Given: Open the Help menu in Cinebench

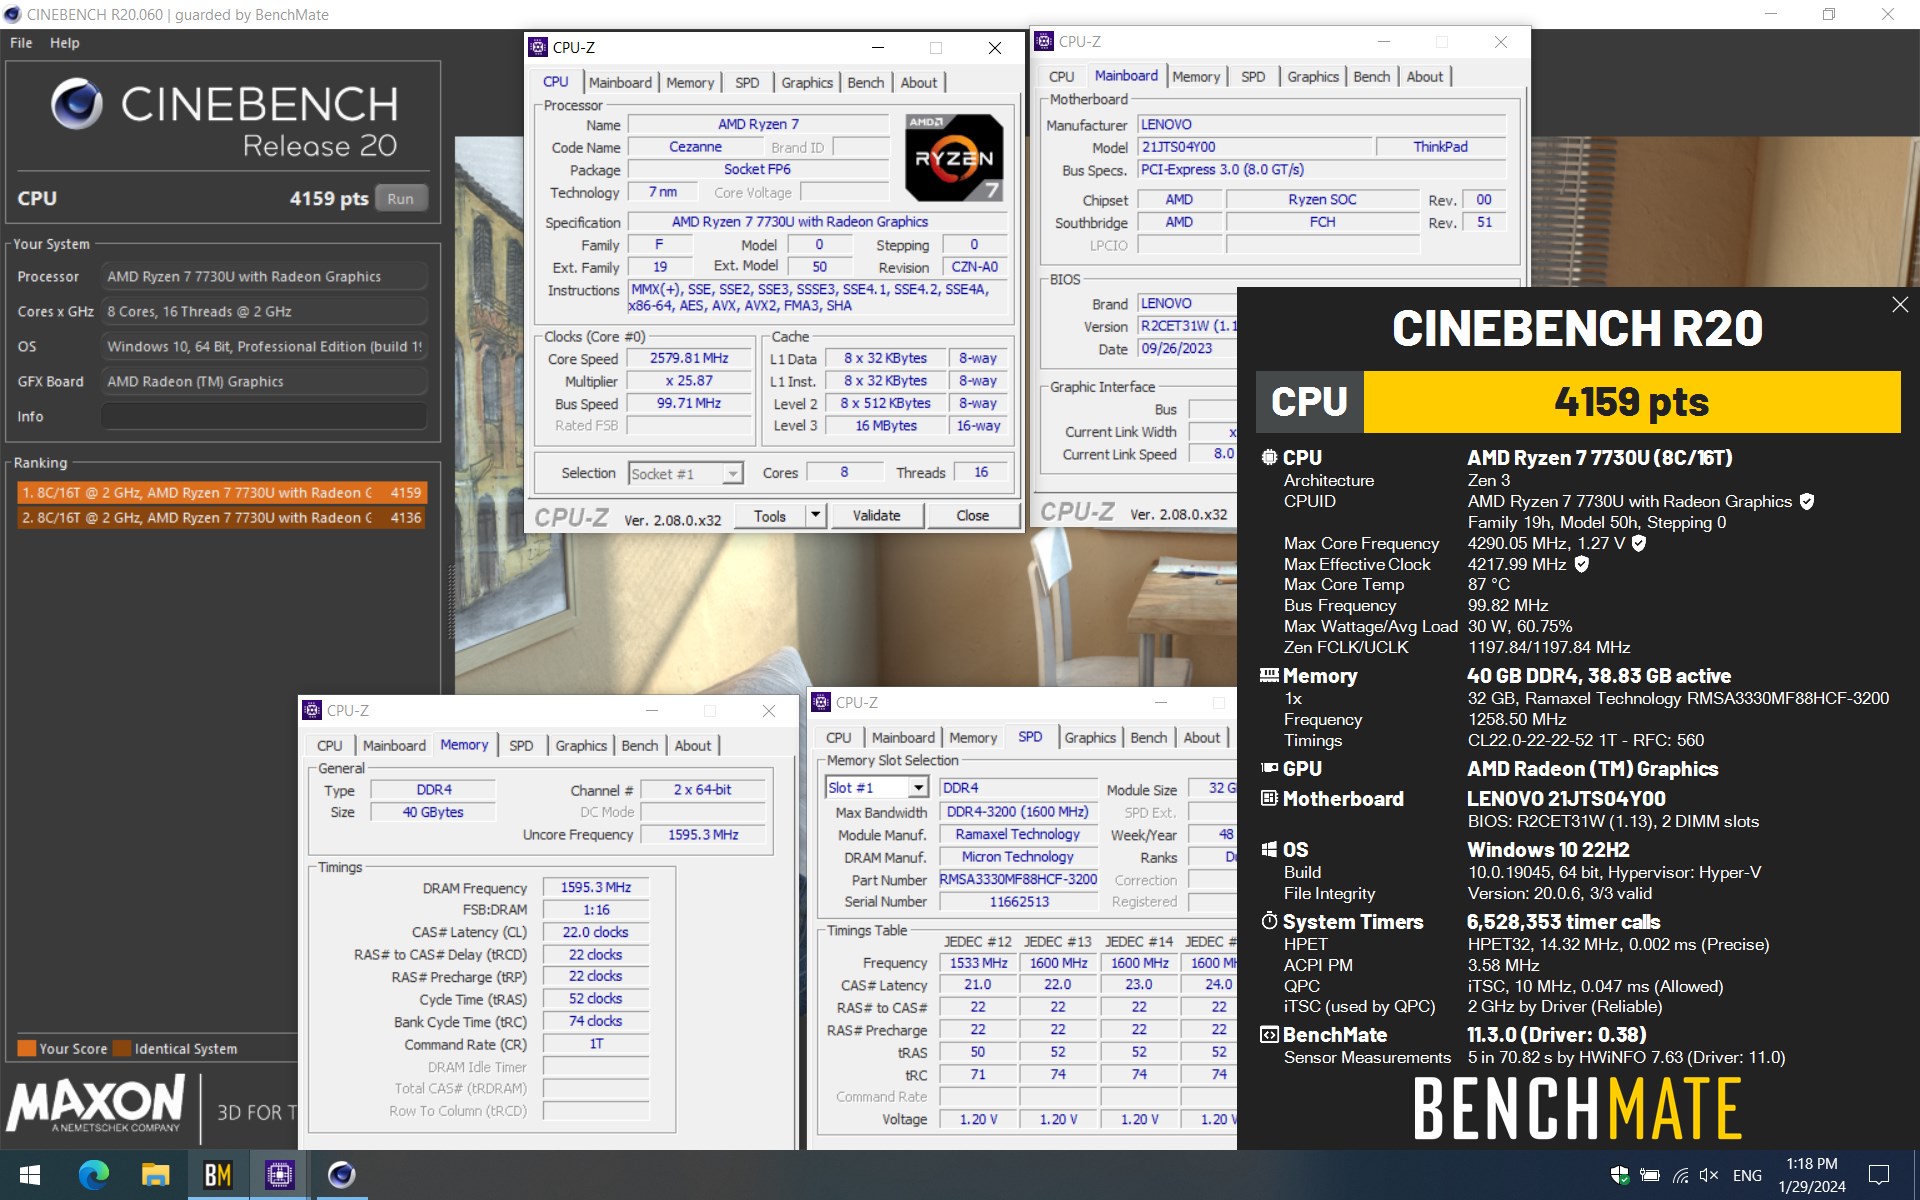Looking at the screenshot, I should [65, 43].
